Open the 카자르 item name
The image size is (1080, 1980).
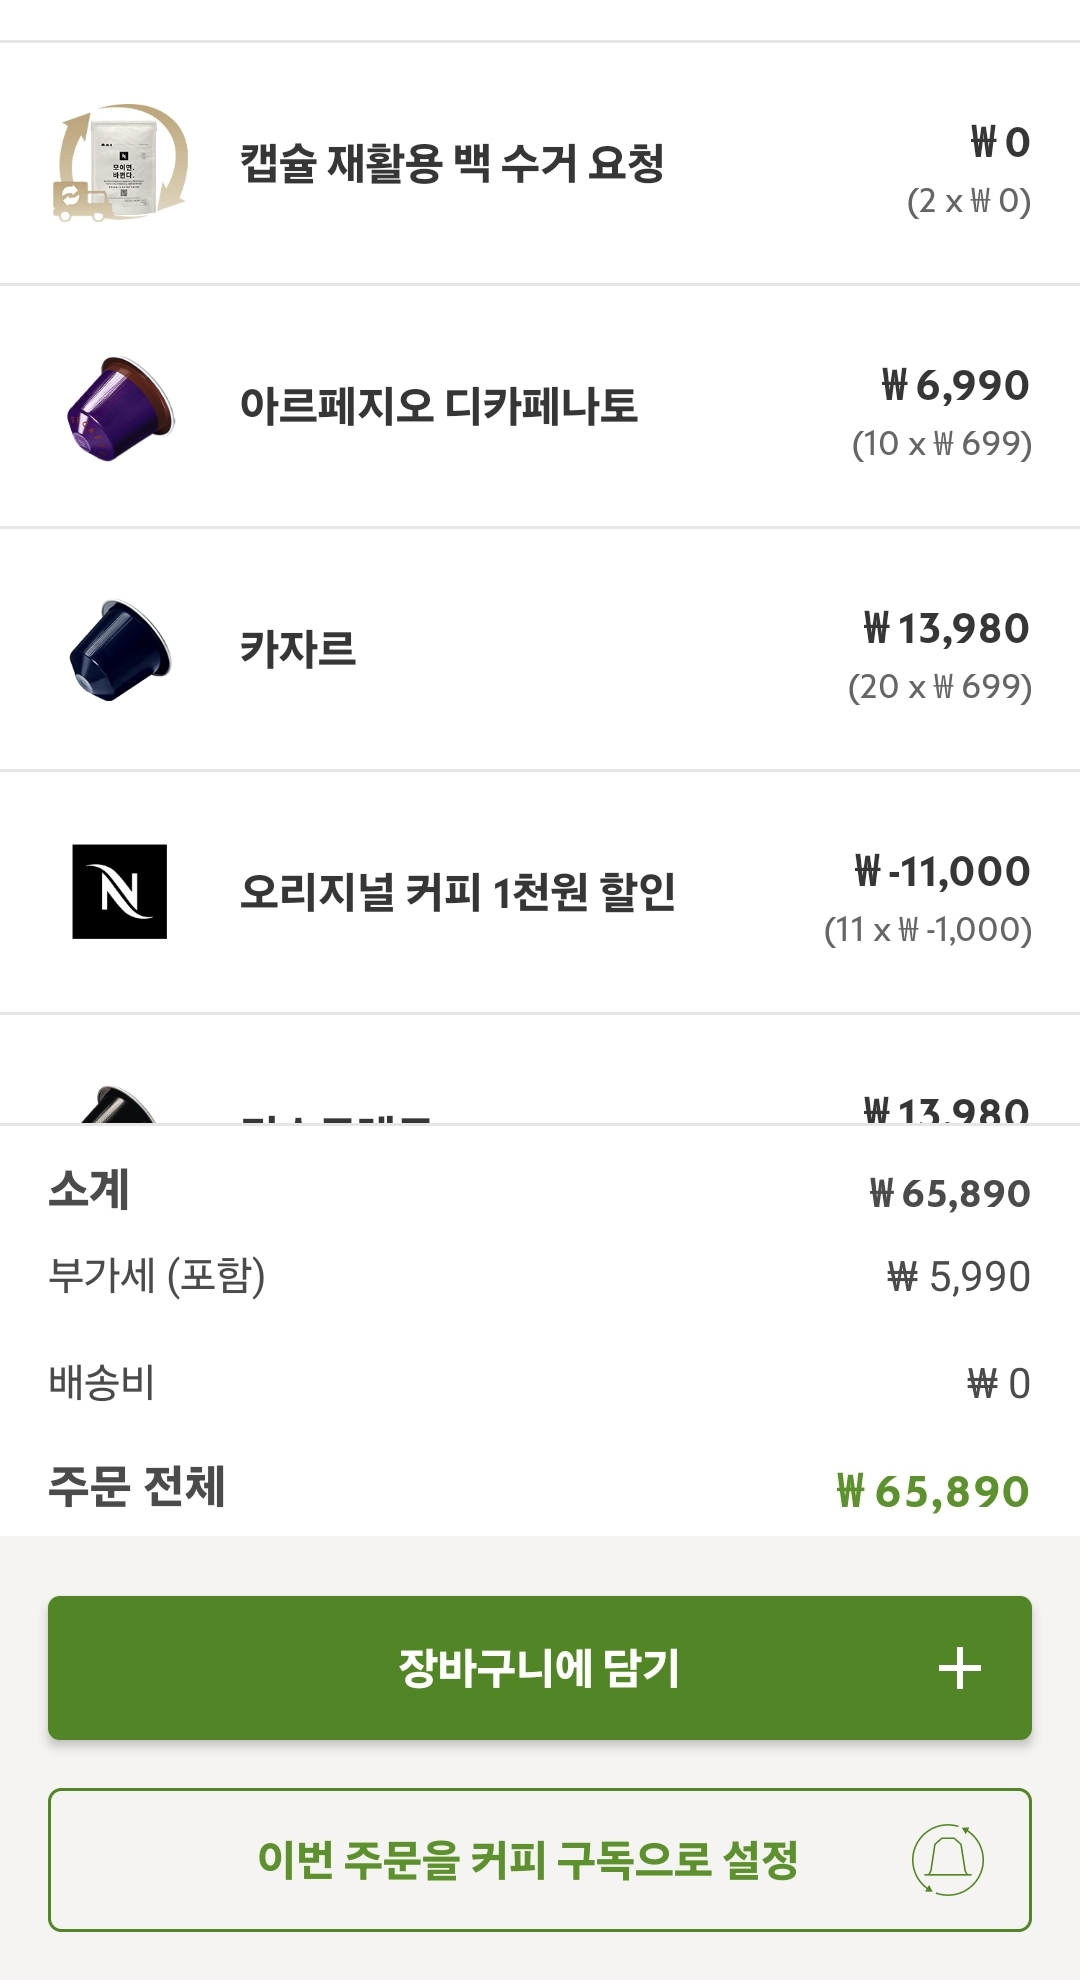[x=298, y=649]
